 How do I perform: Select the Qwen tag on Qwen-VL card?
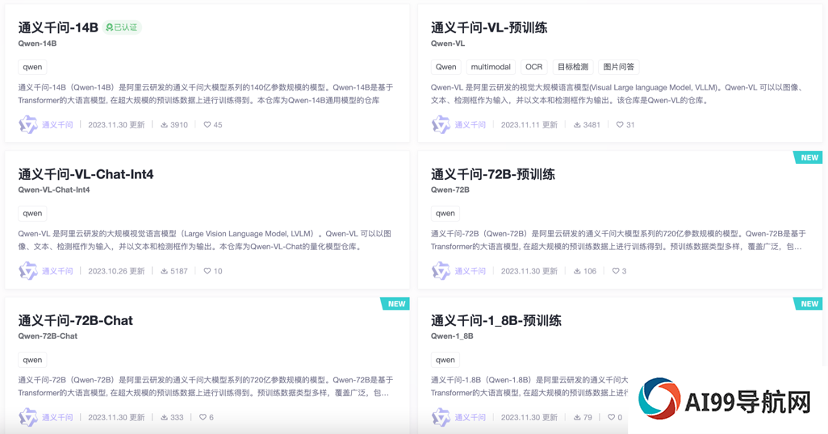[x=446, y=67]
